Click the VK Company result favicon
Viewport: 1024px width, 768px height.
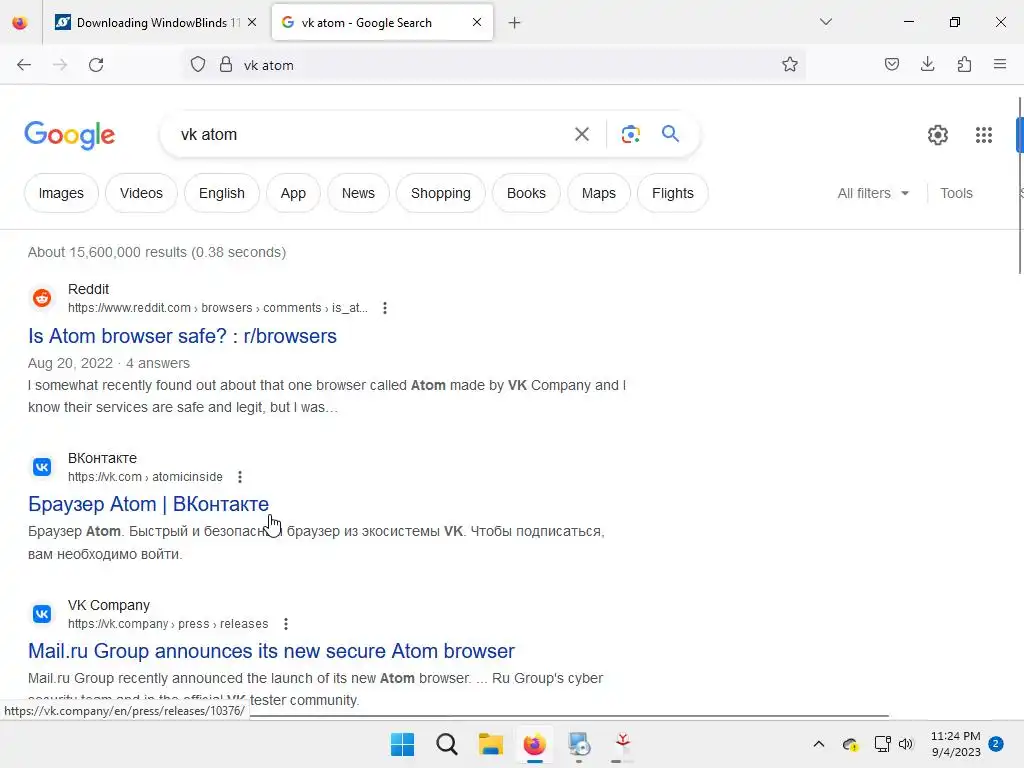(42, 614)
